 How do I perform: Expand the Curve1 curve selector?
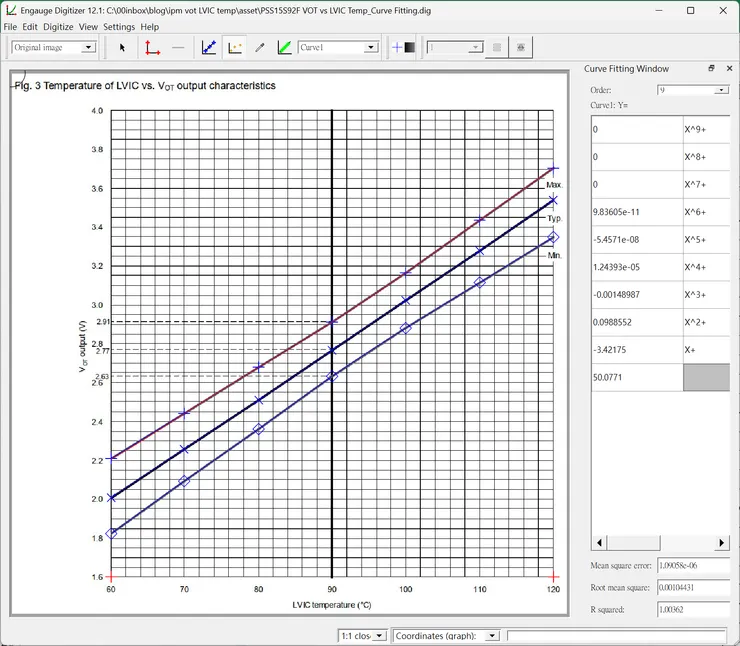pyautogui.click(x=370, y=47)
